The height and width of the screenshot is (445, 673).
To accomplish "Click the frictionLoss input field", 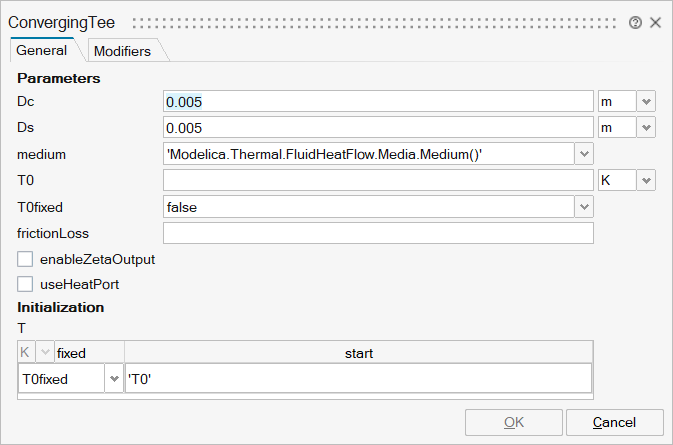I will coord(378,232).
